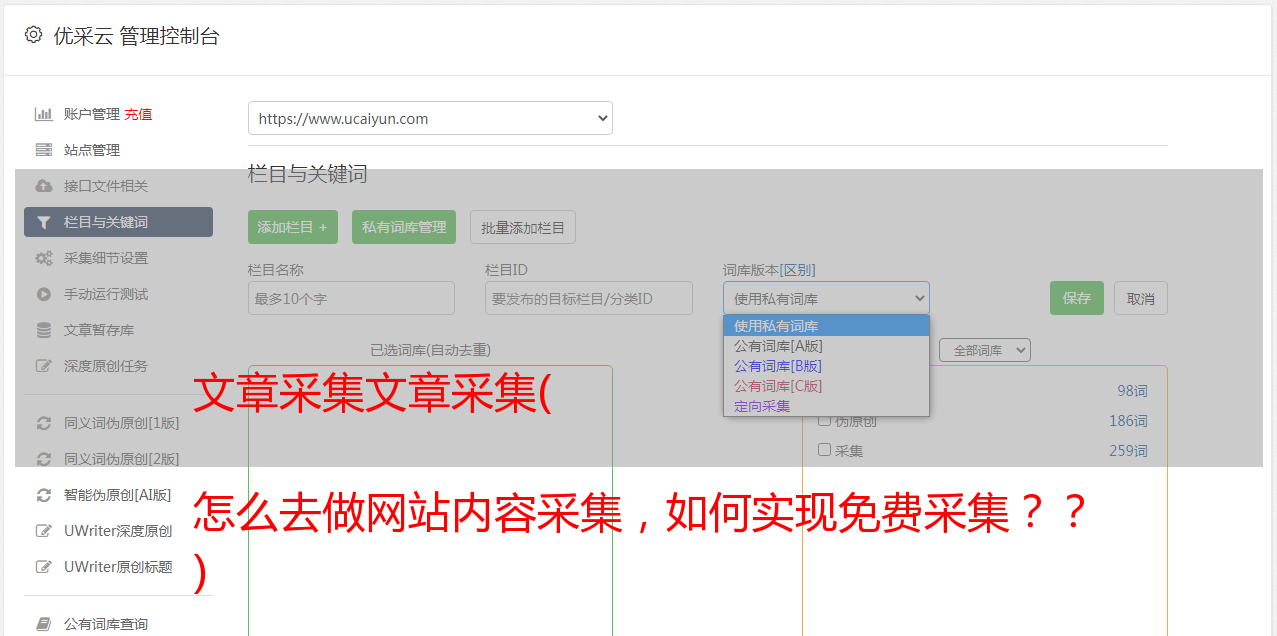Click the 取消 button
1277x636 pixels.
(x=1141, y=298)
